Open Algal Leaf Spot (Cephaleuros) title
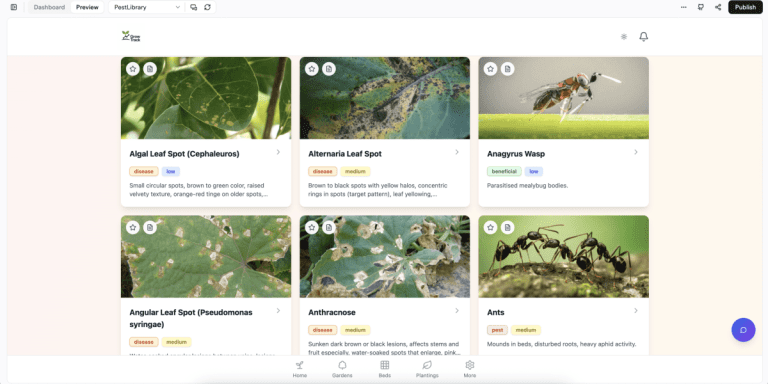 click(x=184, y=154)
